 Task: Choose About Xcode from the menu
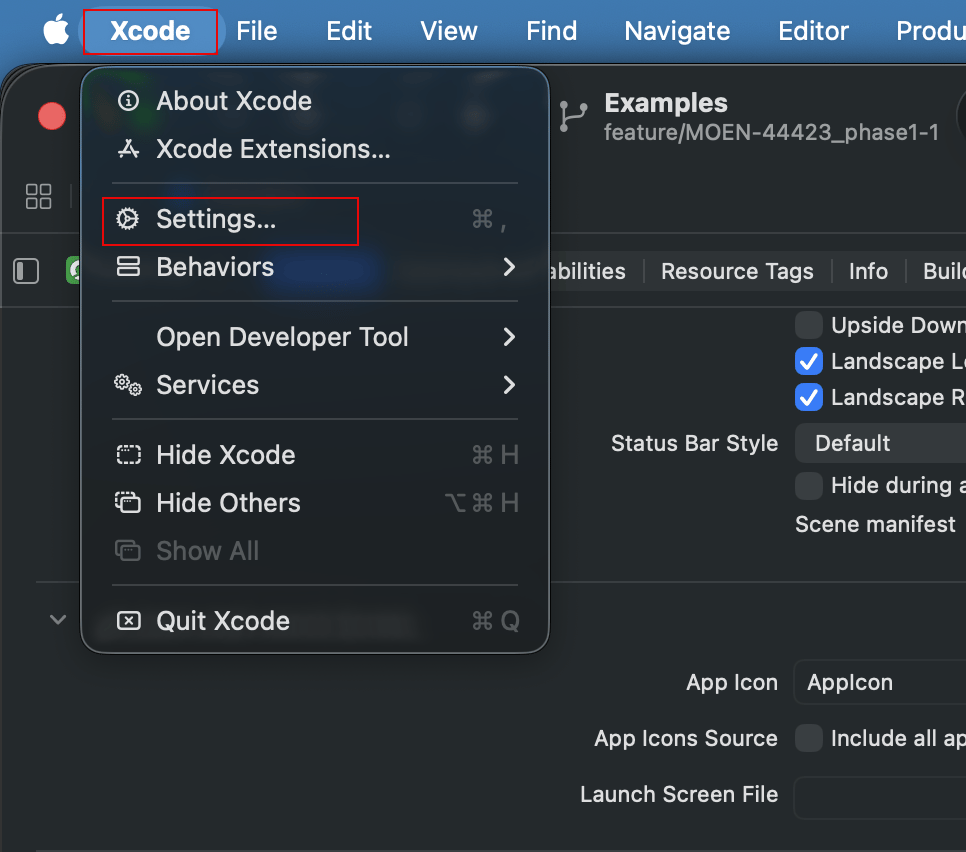[315, 101]
